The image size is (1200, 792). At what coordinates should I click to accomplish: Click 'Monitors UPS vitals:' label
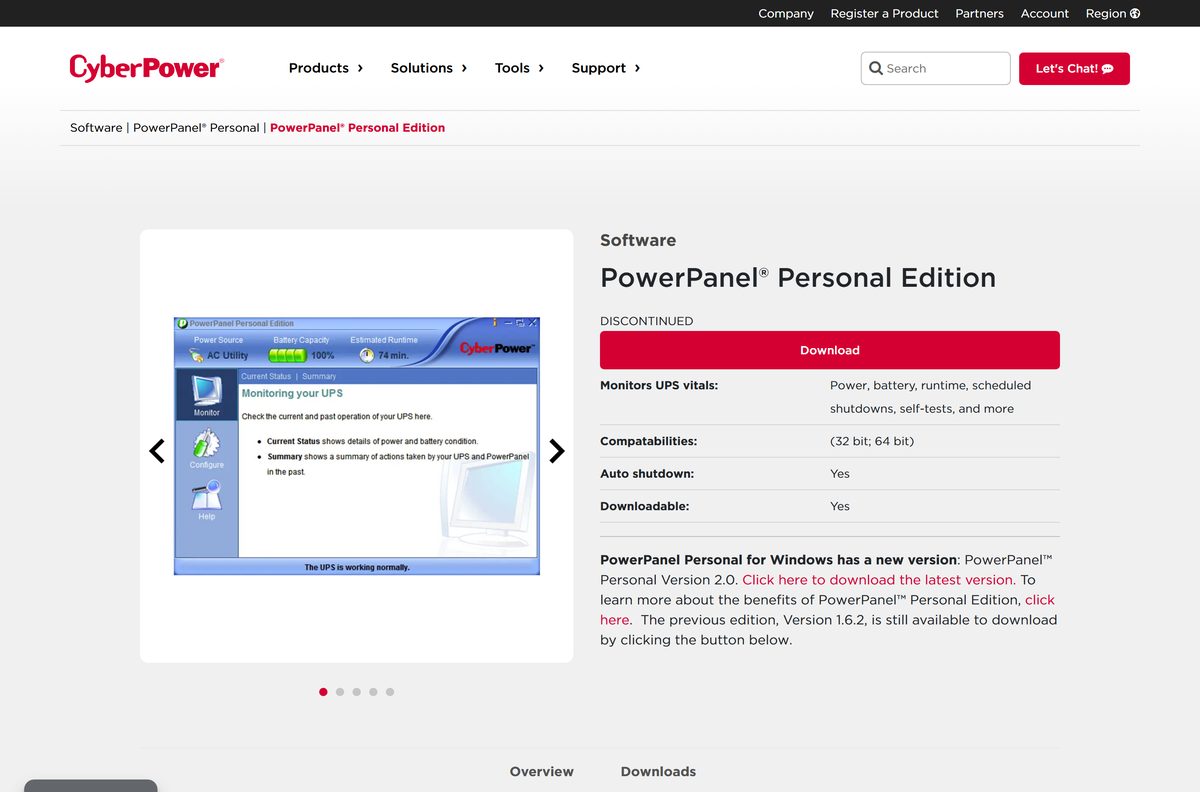pos(659,385)
